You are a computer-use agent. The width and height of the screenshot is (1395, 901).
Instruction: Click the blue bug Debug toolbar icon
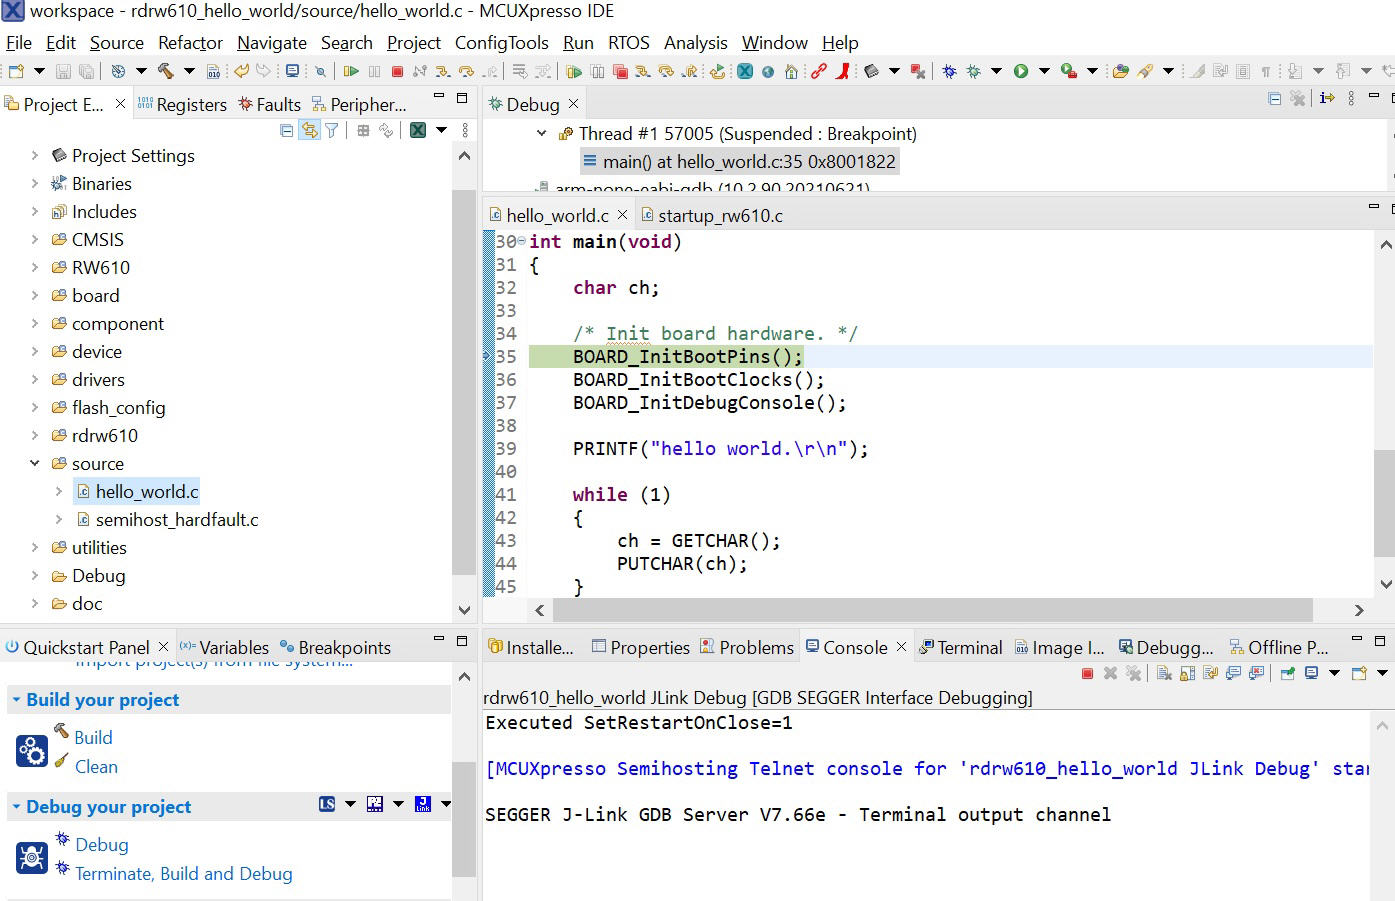pyautogui.click(x=949, y=71)
